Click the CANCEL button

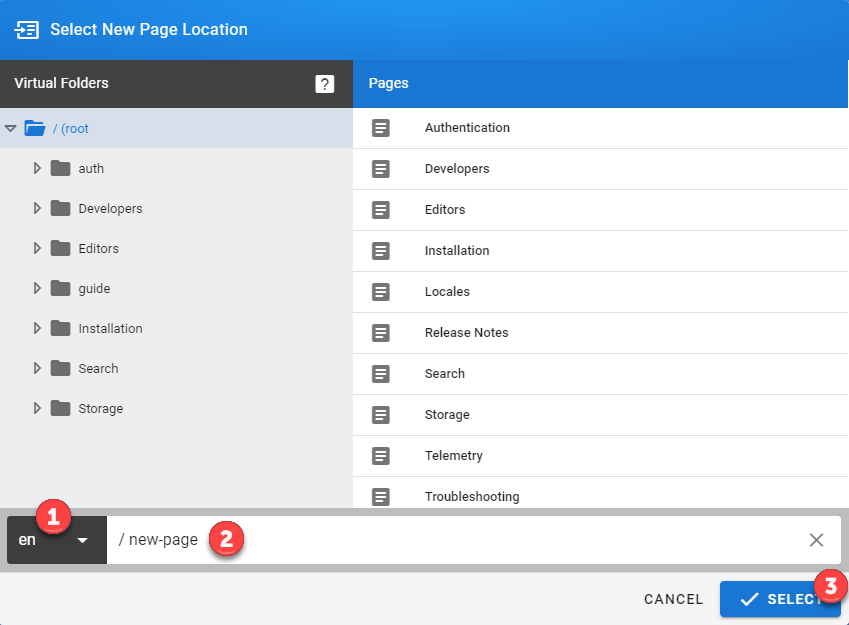[673, 599]
